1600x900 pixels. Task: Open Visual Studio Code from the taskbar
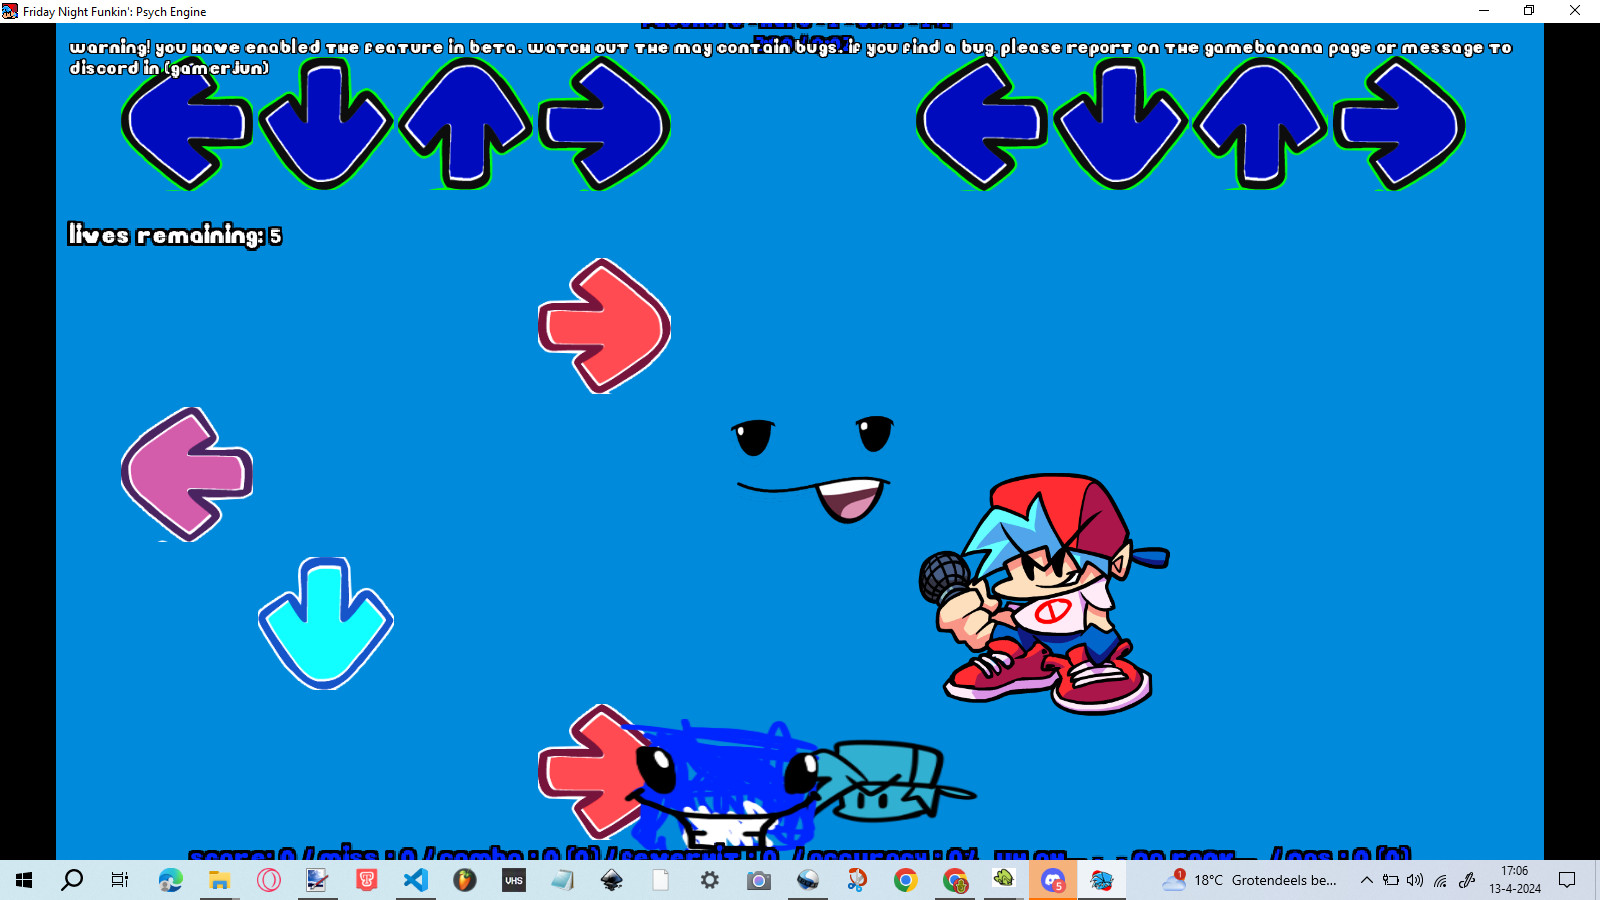click(416, 880)
